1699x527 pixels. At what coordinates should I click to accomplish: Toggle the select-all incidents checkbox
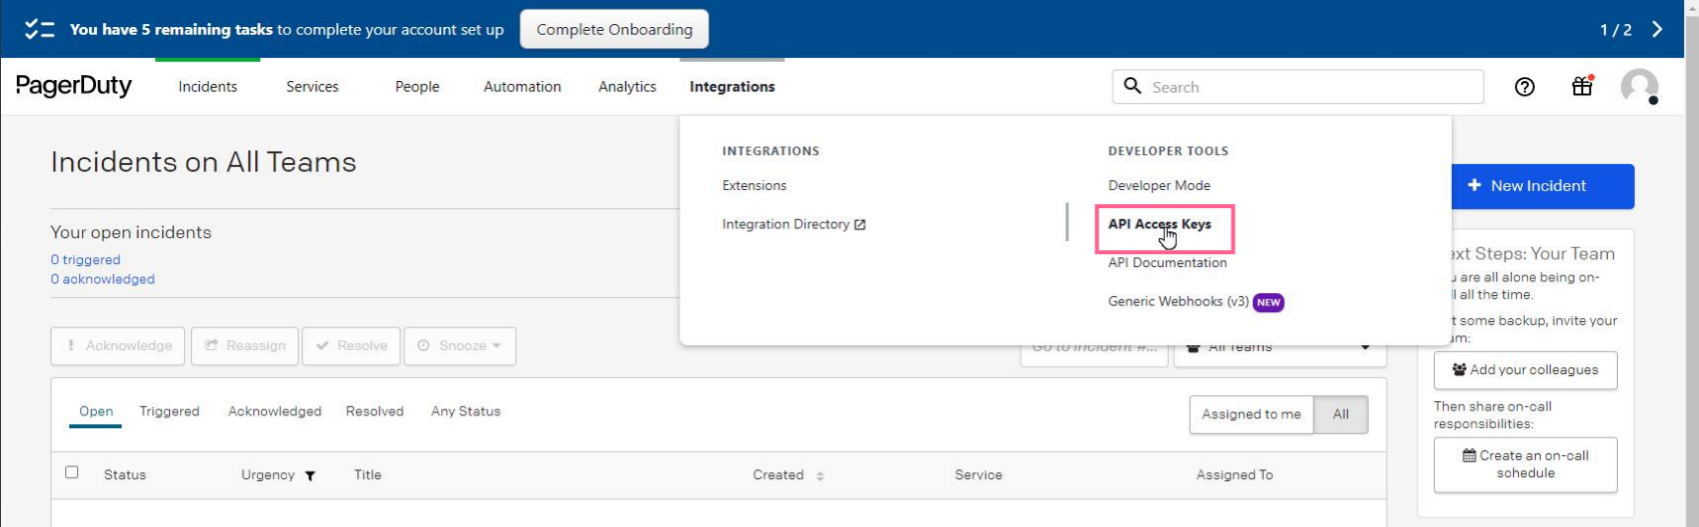[x=72, y=472]
